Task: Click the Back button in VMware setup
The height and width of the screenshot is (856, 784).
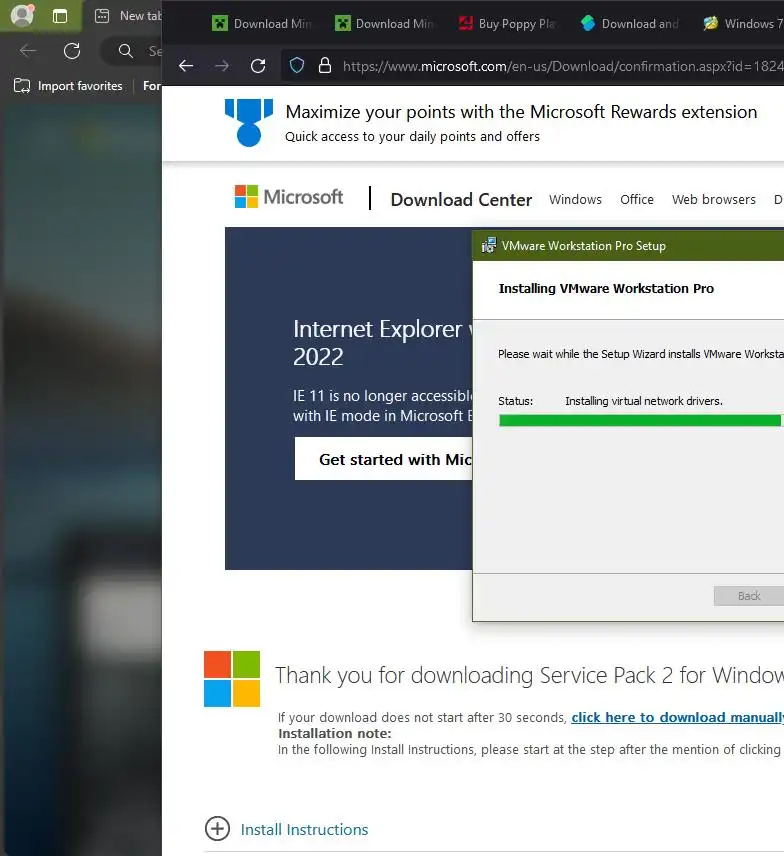Action: (749, 596)
